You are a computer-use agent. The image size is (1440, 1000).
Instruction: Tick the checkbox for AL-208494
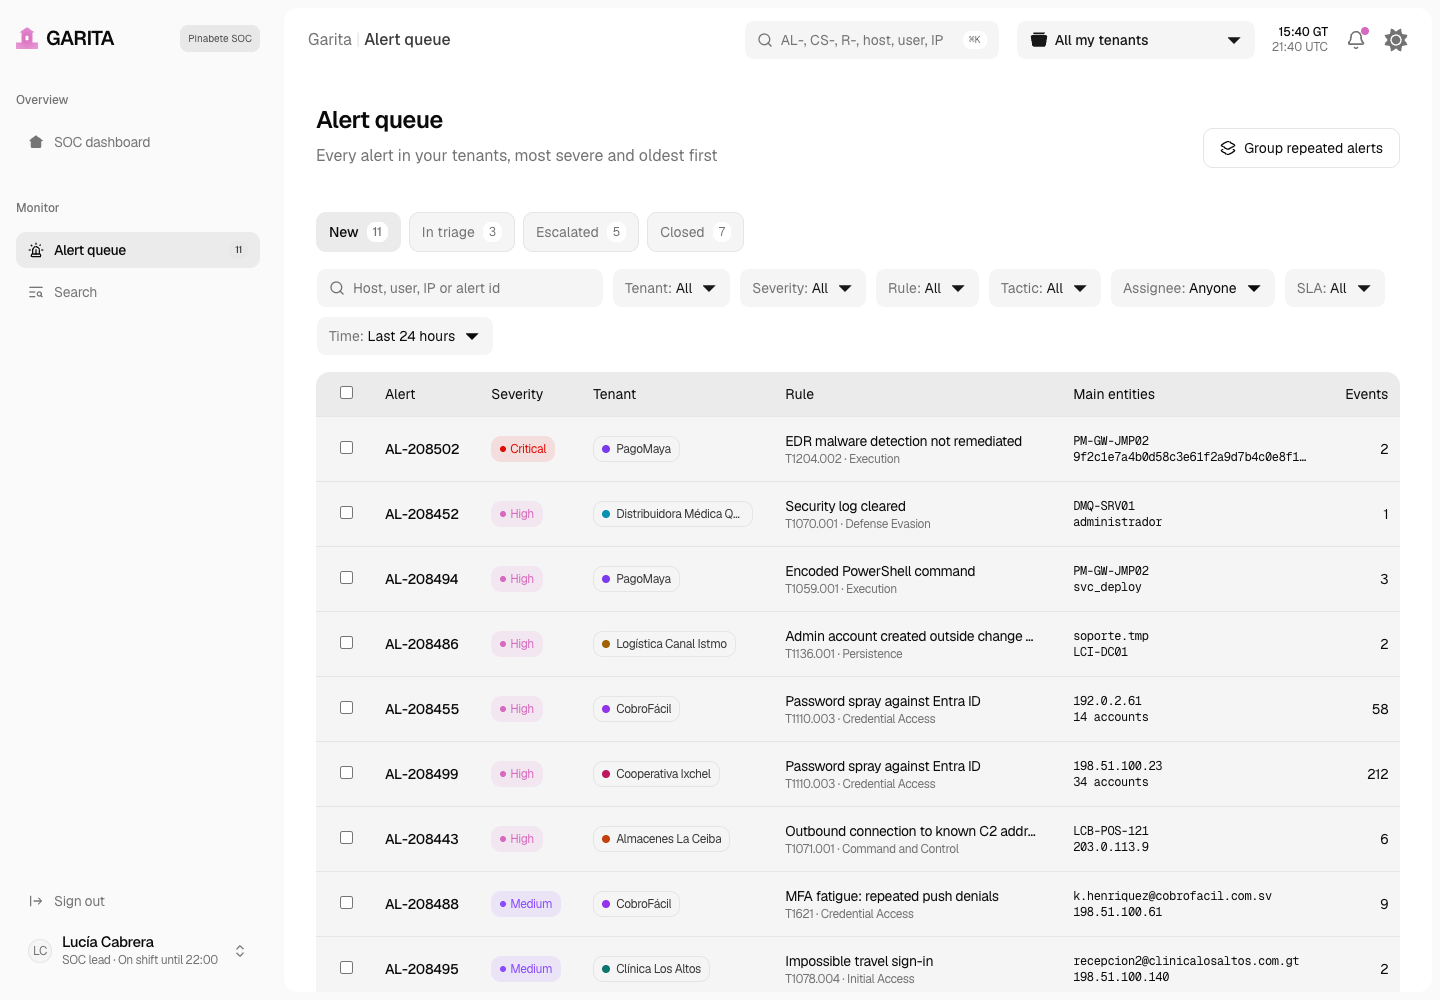click(347, 578)
